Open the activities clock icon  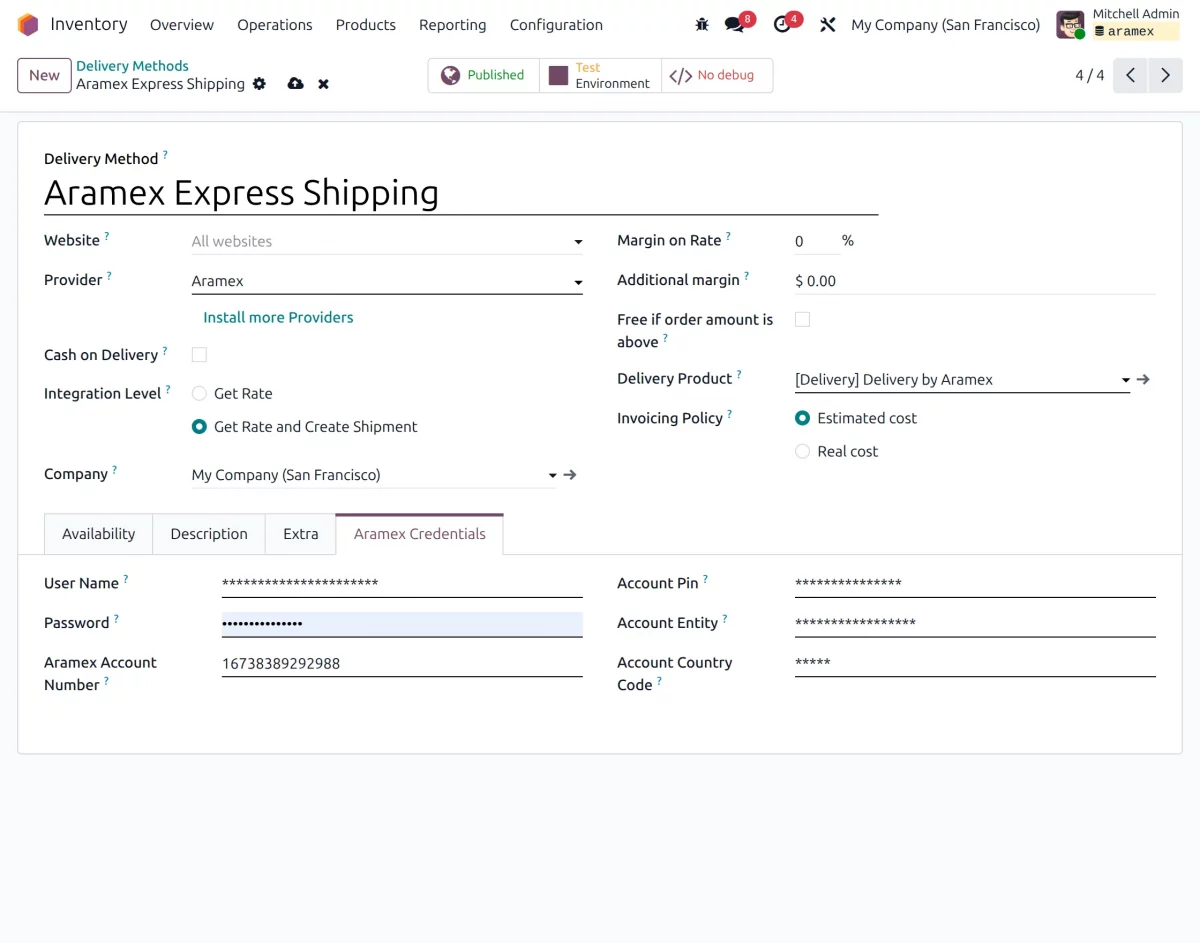[x=782, y=25]
